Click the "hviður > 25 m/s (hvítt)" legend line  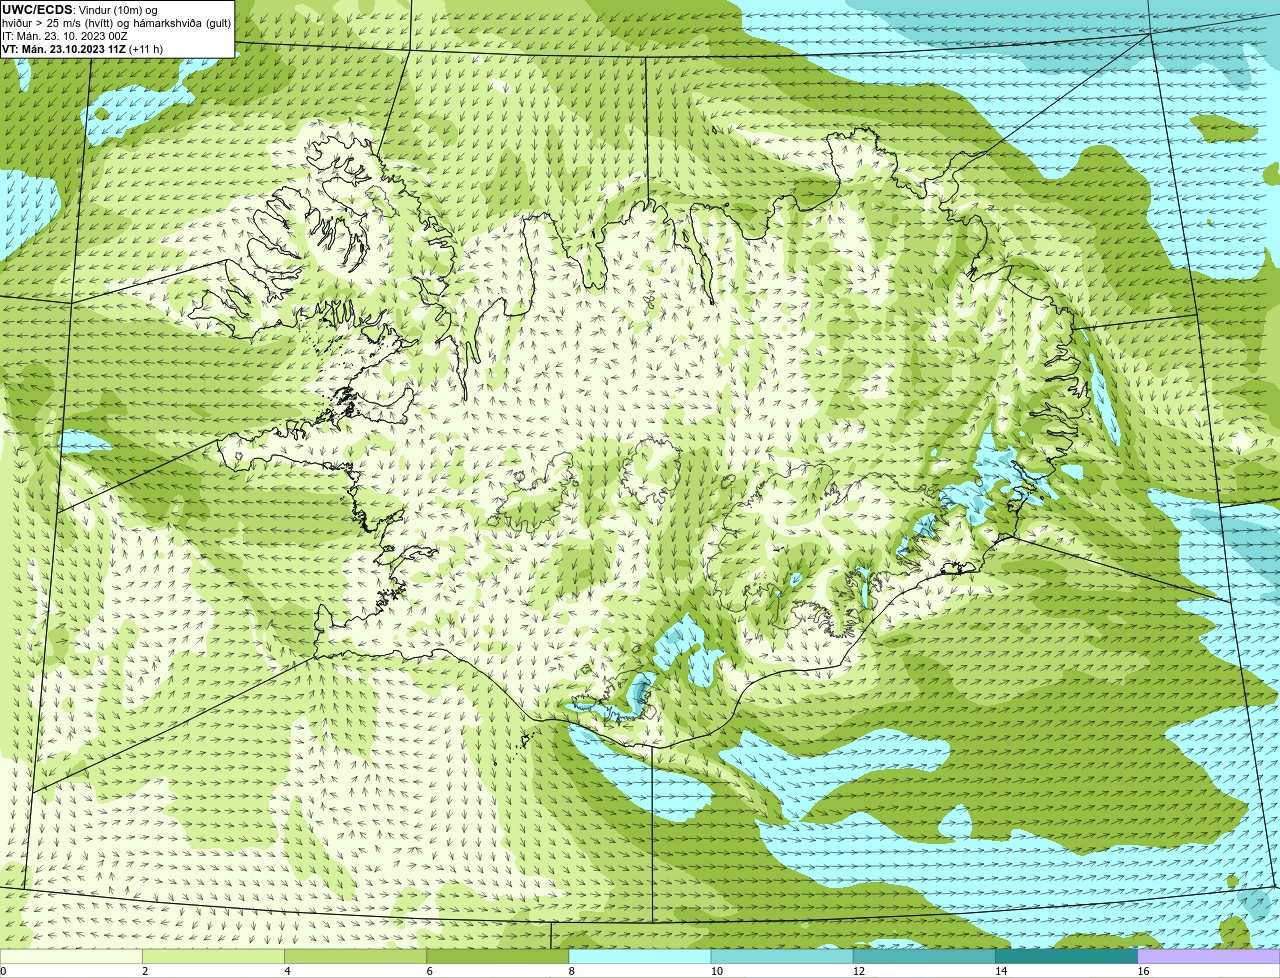(58, 23)
